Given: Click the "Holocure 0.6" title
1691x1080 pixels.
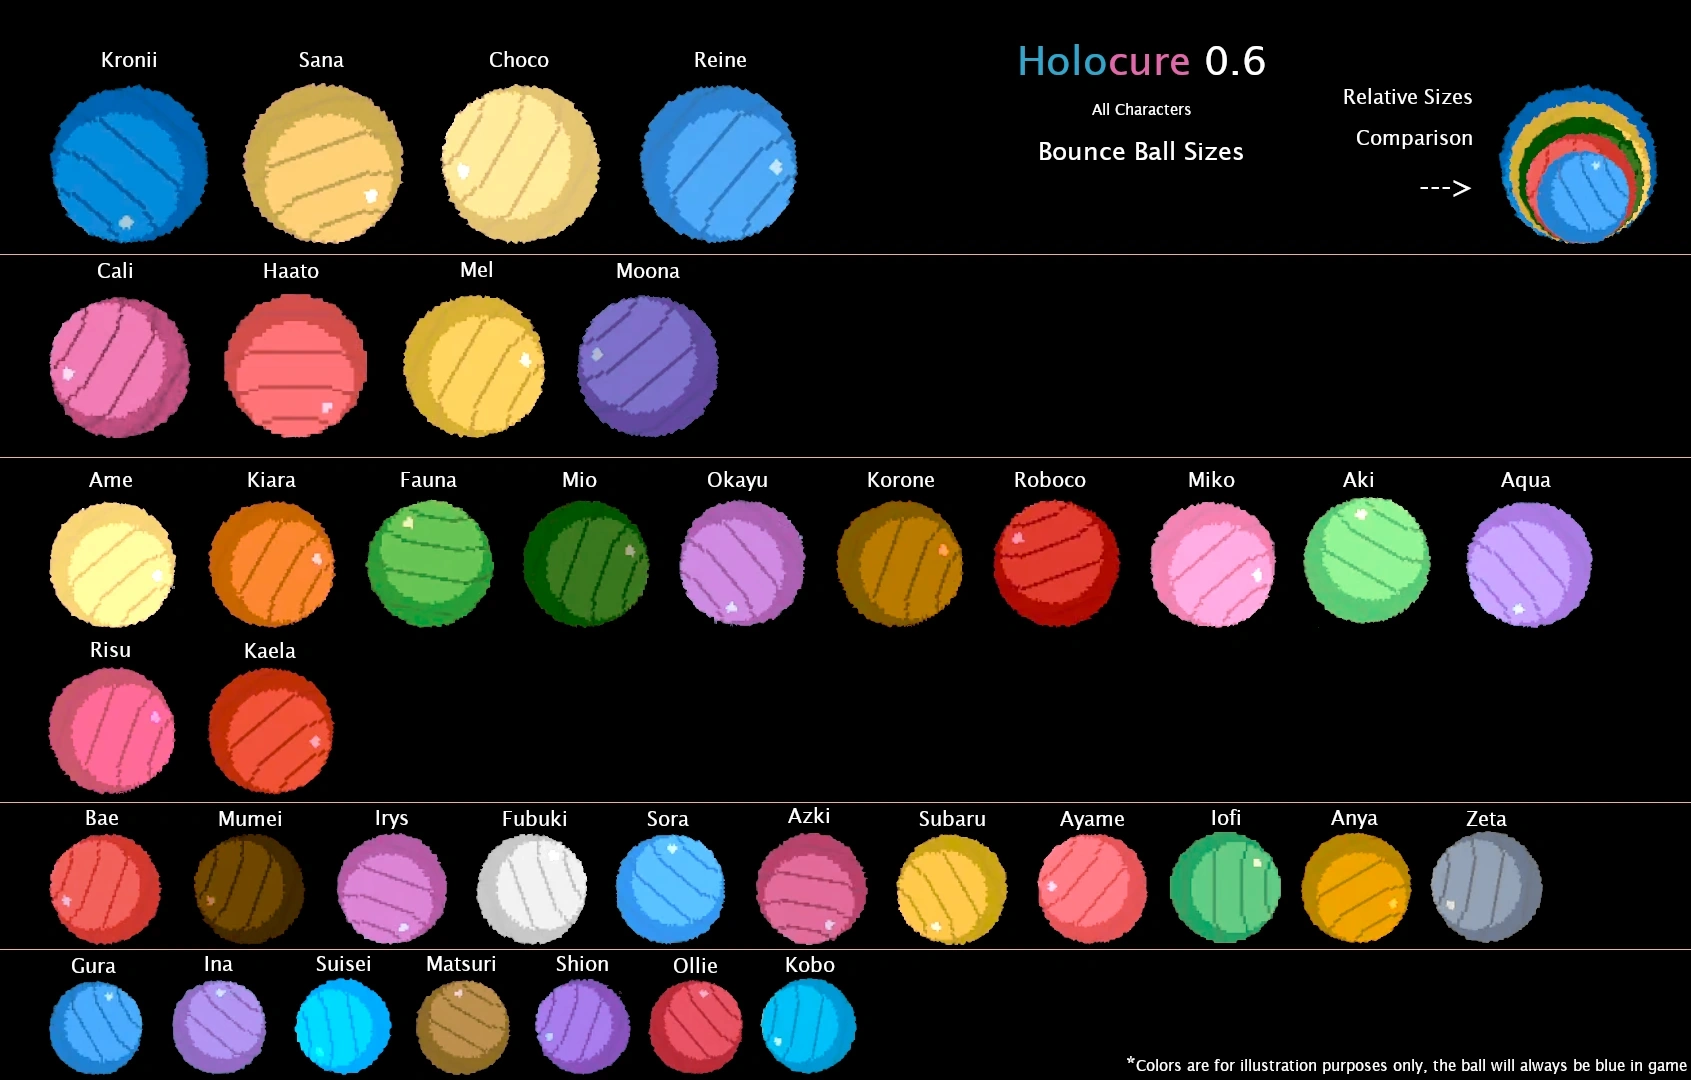Looking at the screenshot, I should point(1141,61).
